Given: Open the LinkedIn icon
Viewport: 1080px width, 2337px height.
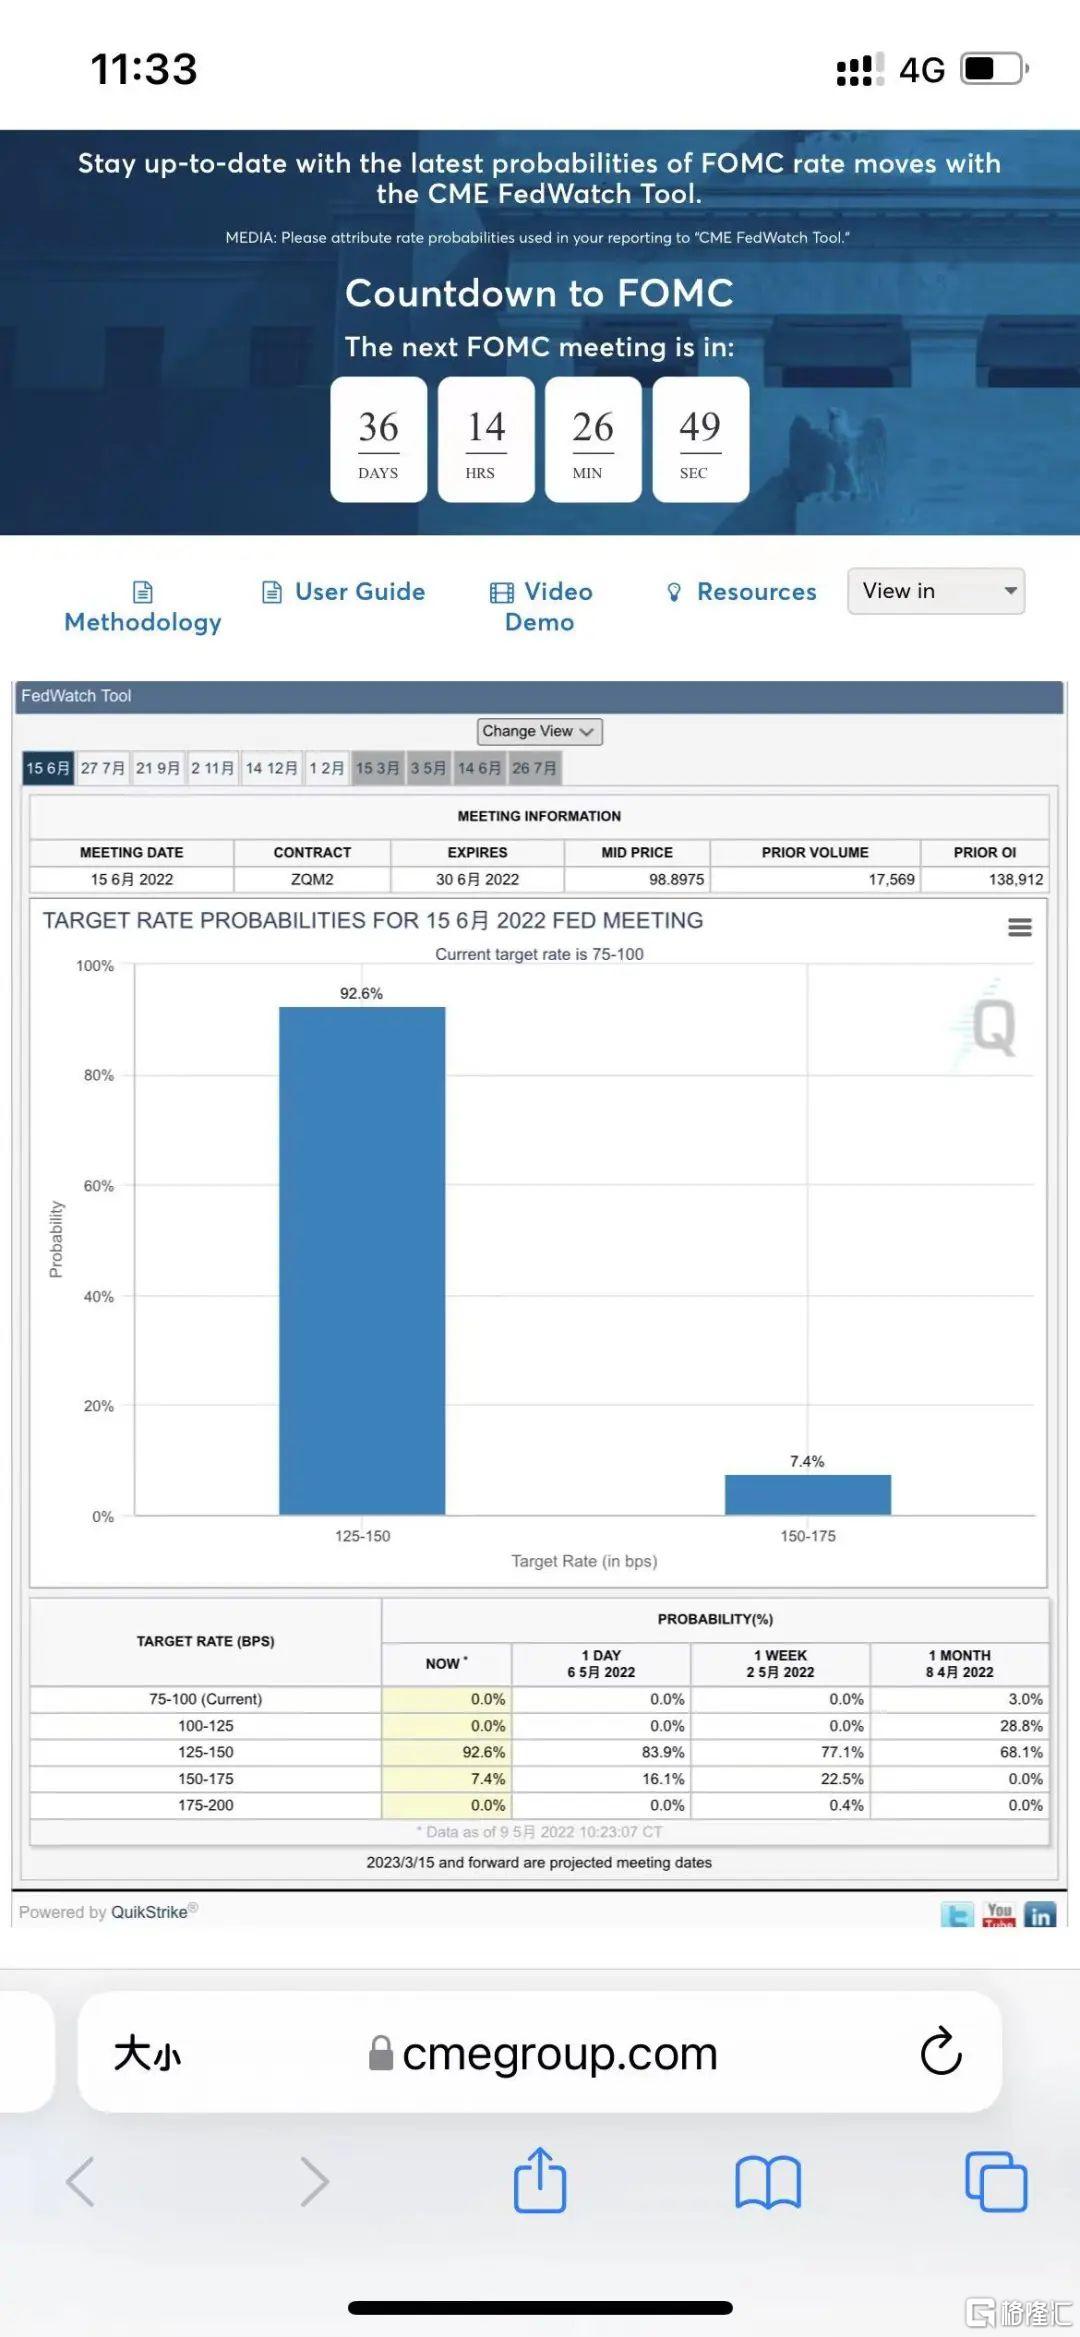Looking at the screenshot, I should tap(1040, 1915).
